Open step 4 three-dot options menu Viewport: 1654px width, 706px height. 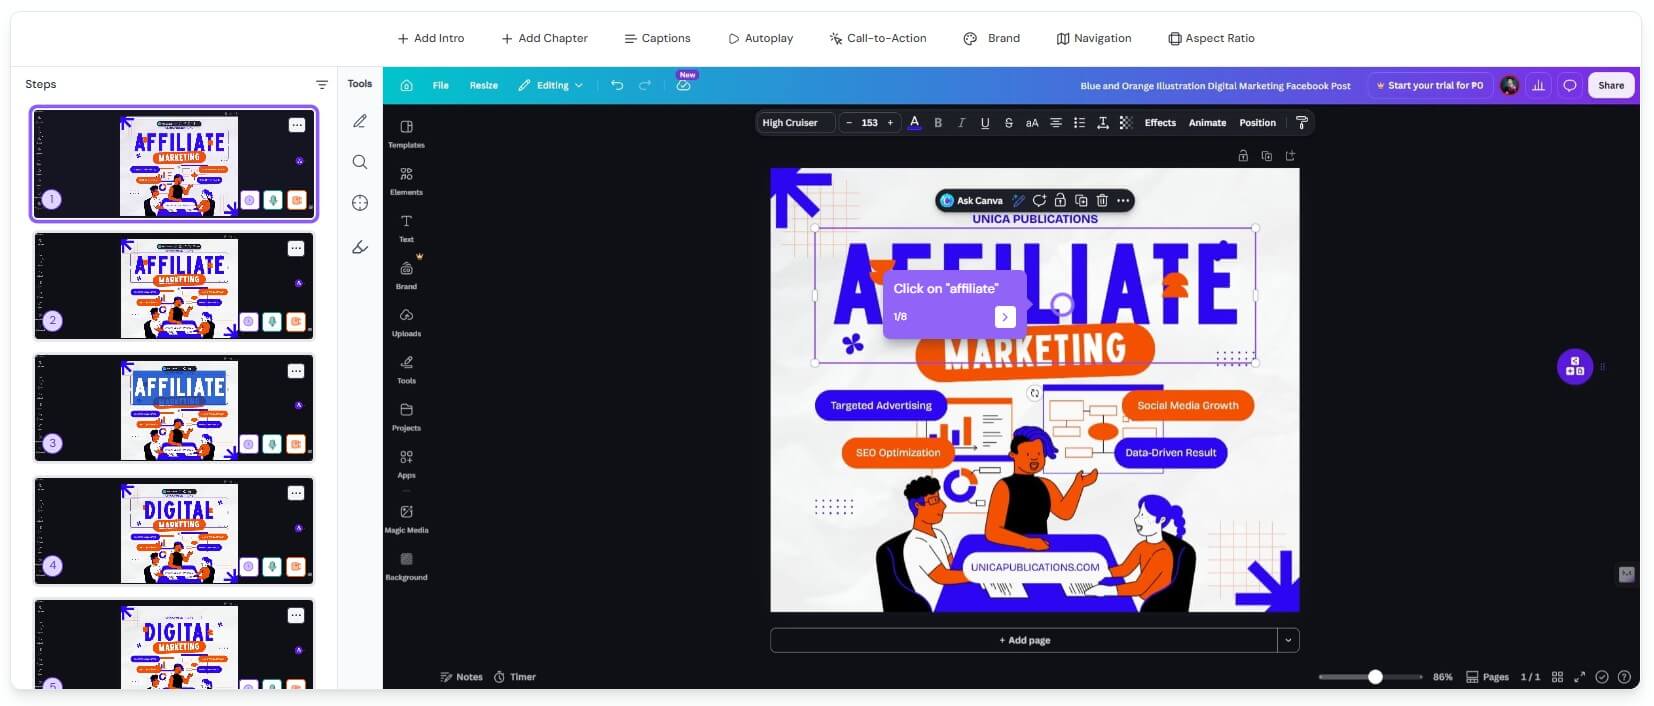coord(296,493)
